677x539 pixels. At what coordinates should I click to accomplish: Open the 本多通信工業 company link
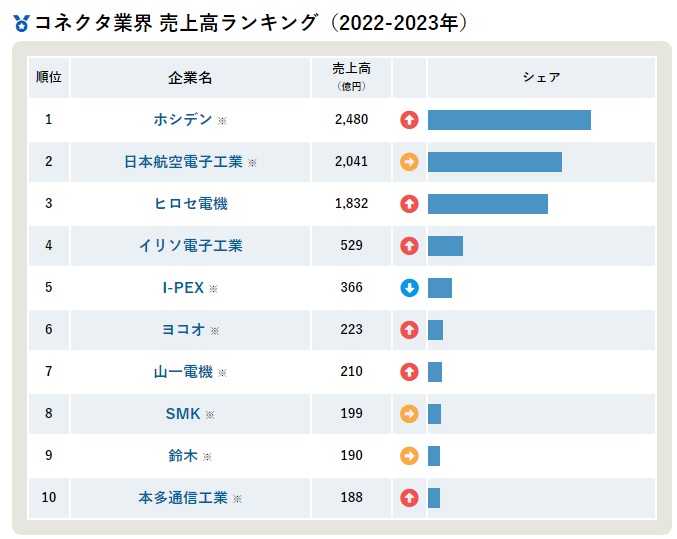pos(183,498)
